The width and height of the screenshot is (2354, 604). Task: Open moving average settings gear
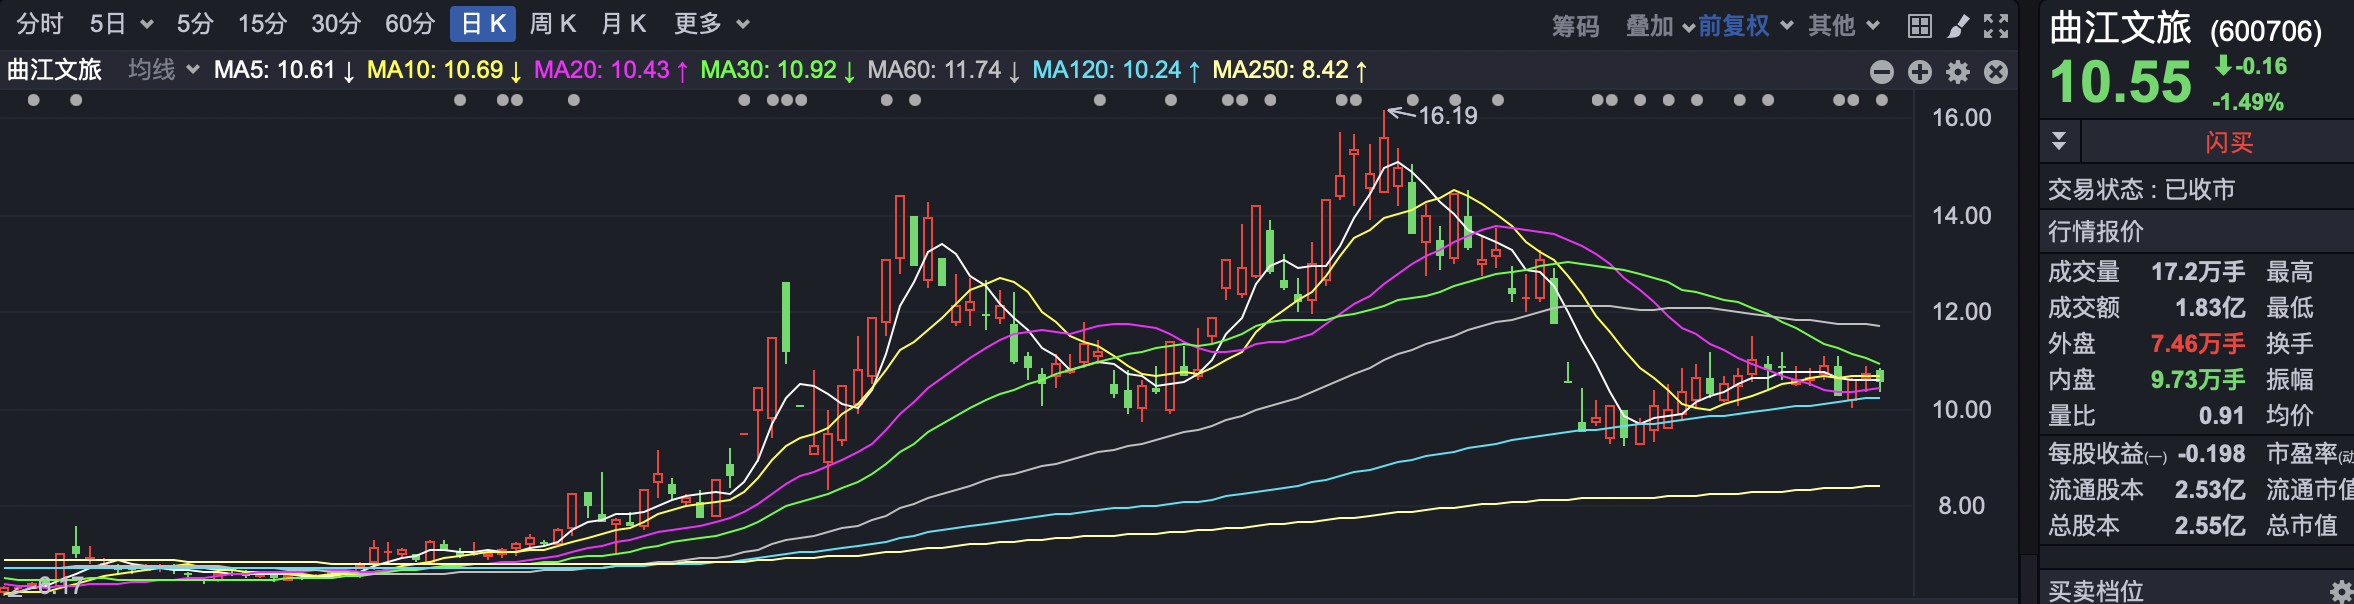click(1958, 72)
